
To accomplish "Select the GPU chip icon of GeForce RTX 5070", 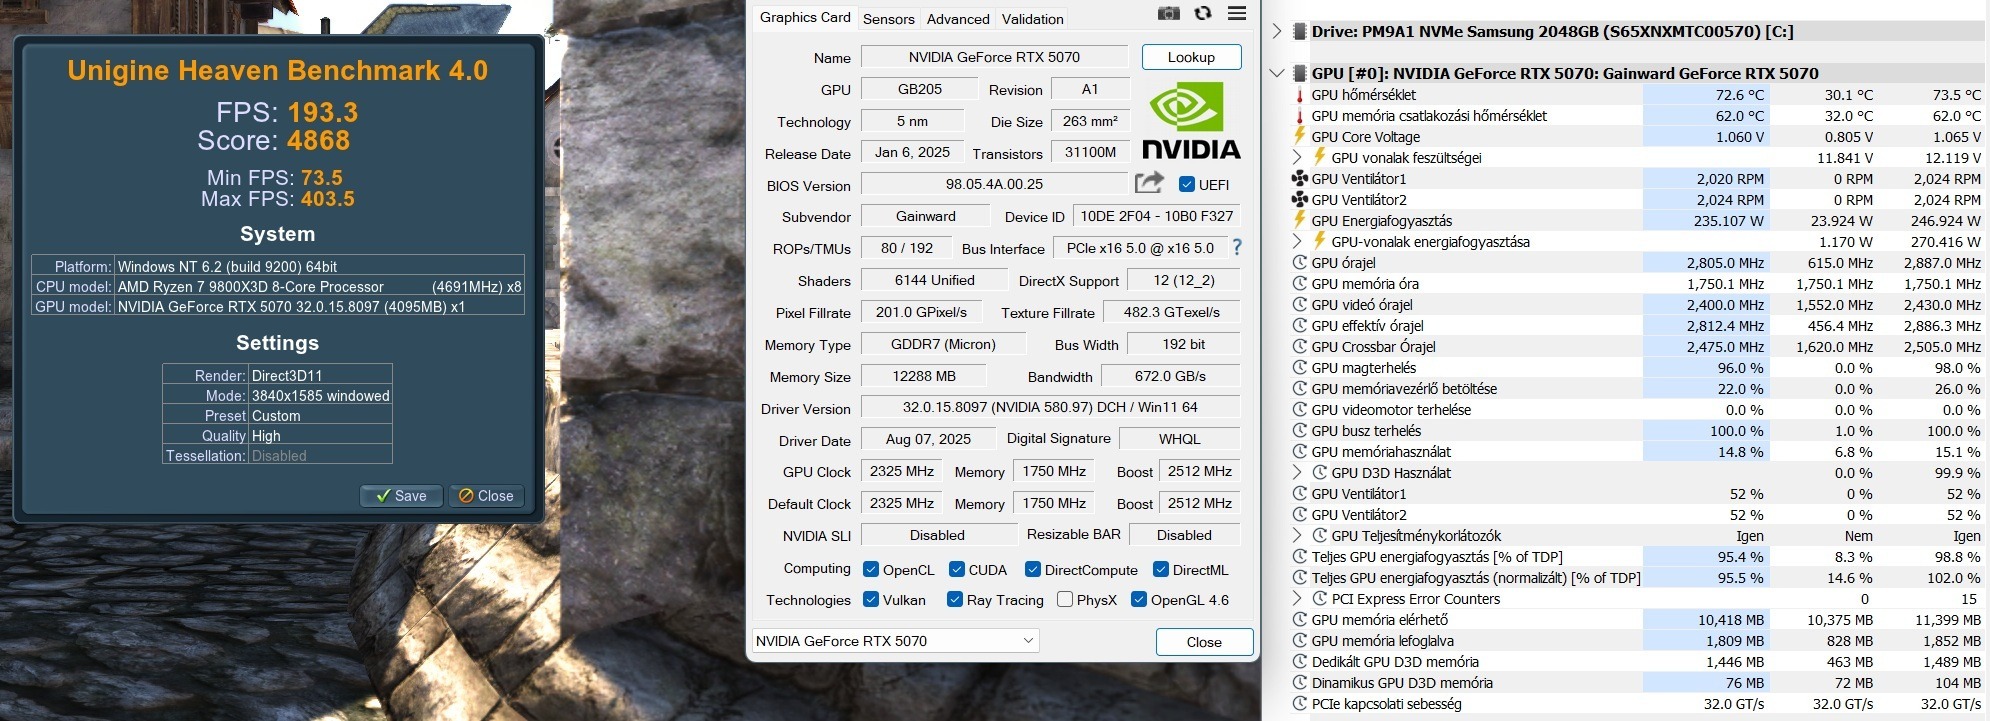I will 1300,73.
